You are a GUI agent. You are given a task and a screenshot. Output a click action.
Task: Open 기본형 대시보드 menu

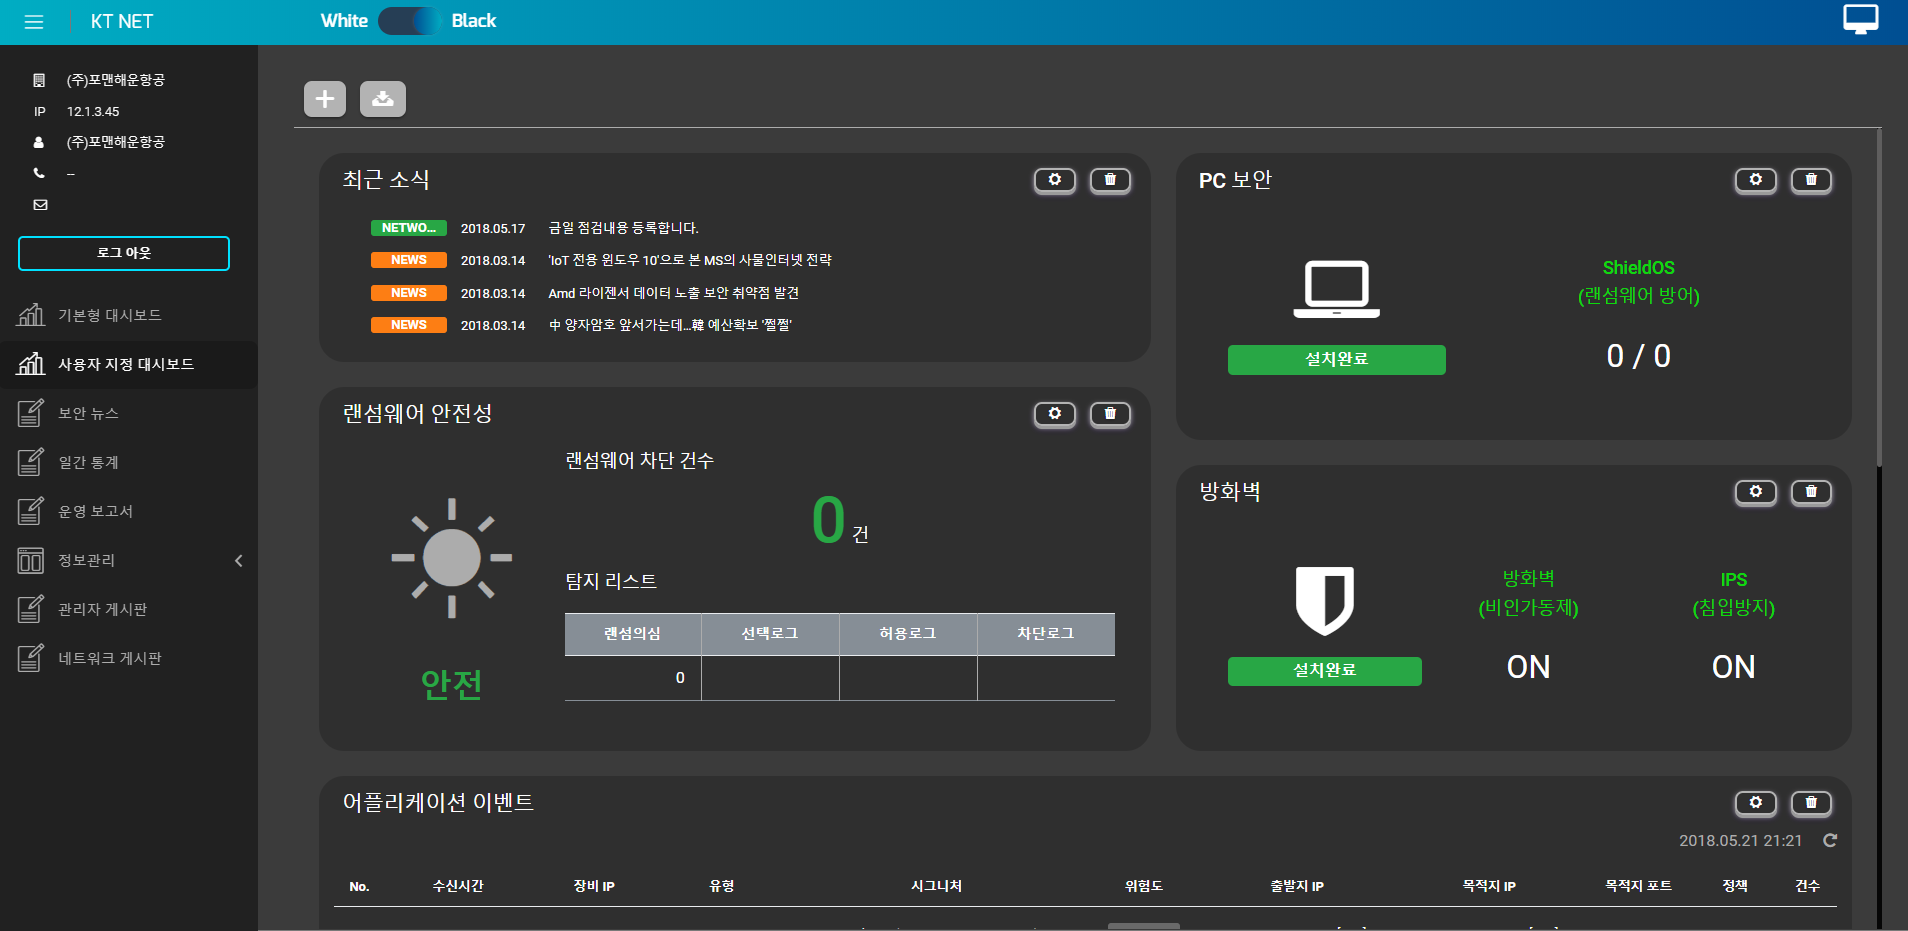point(110,315)
